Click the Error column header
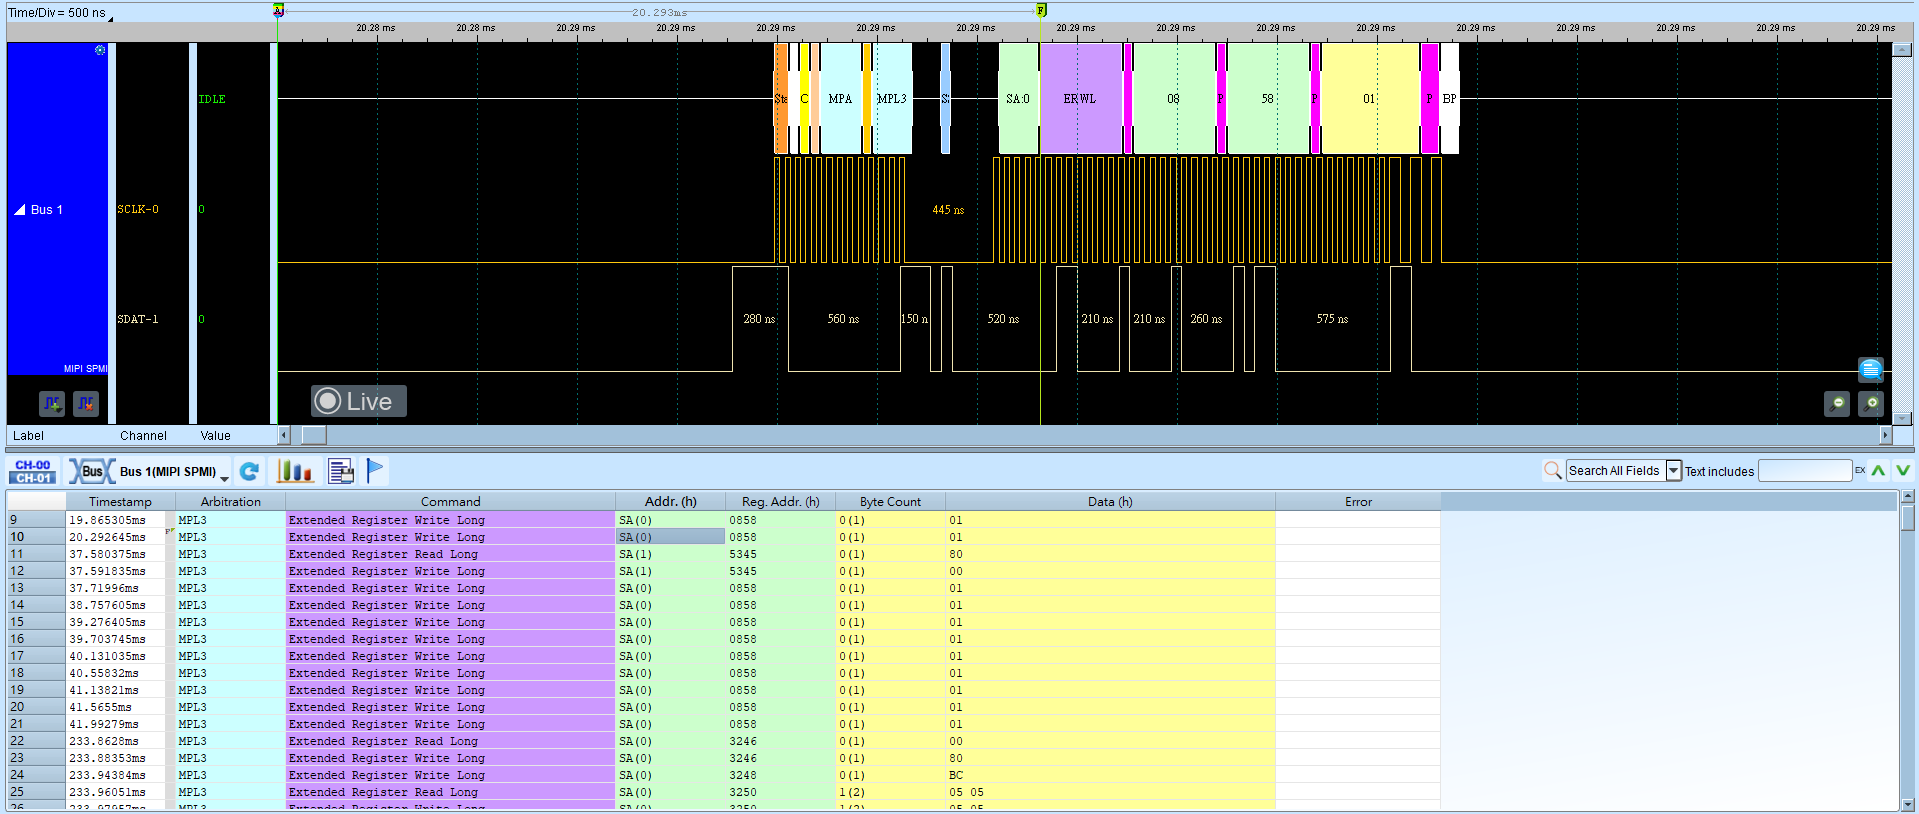1919x814 pixels. pyautogui.click(x=1358, y=502)
